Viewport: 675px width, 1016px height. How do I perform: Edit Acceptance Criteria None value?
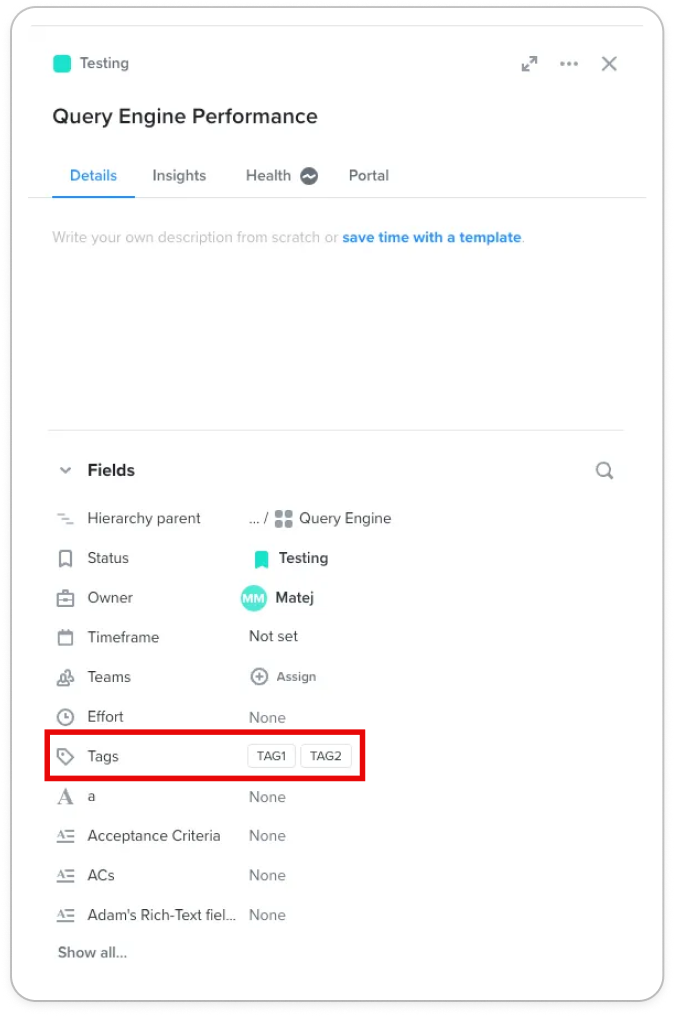(267, 836)
